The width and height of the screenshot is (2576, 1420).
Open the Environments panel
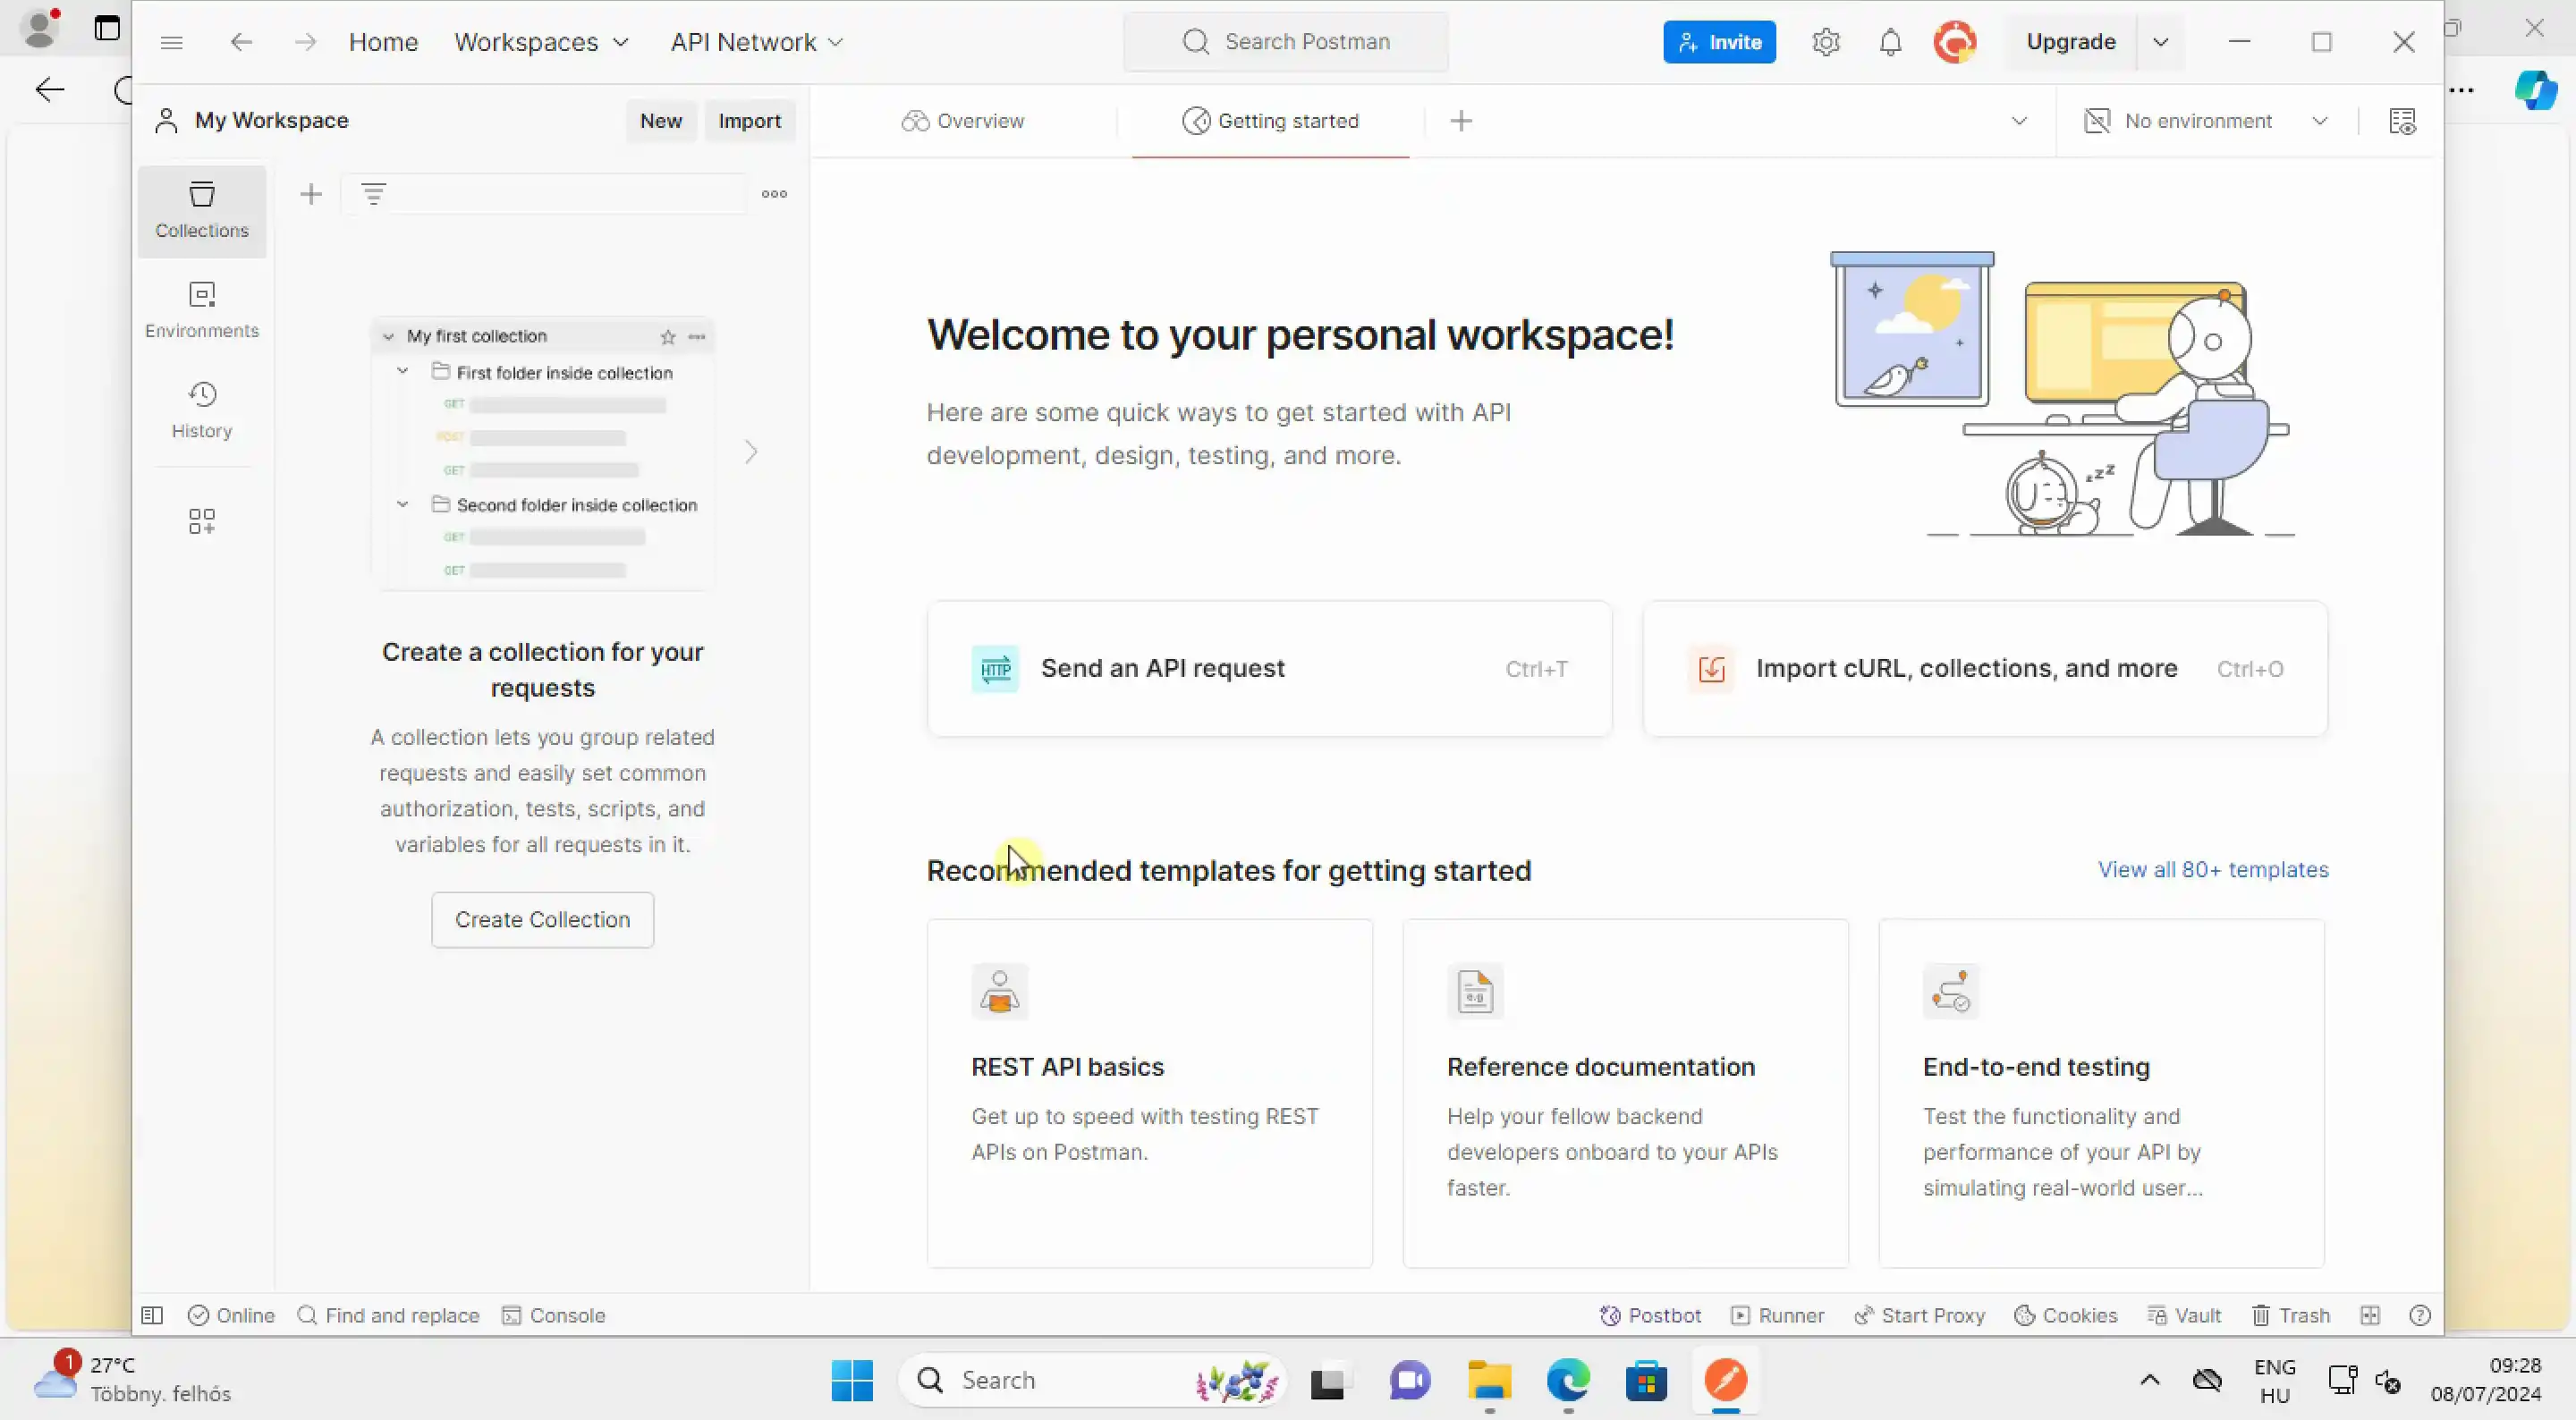click(201, 308)
